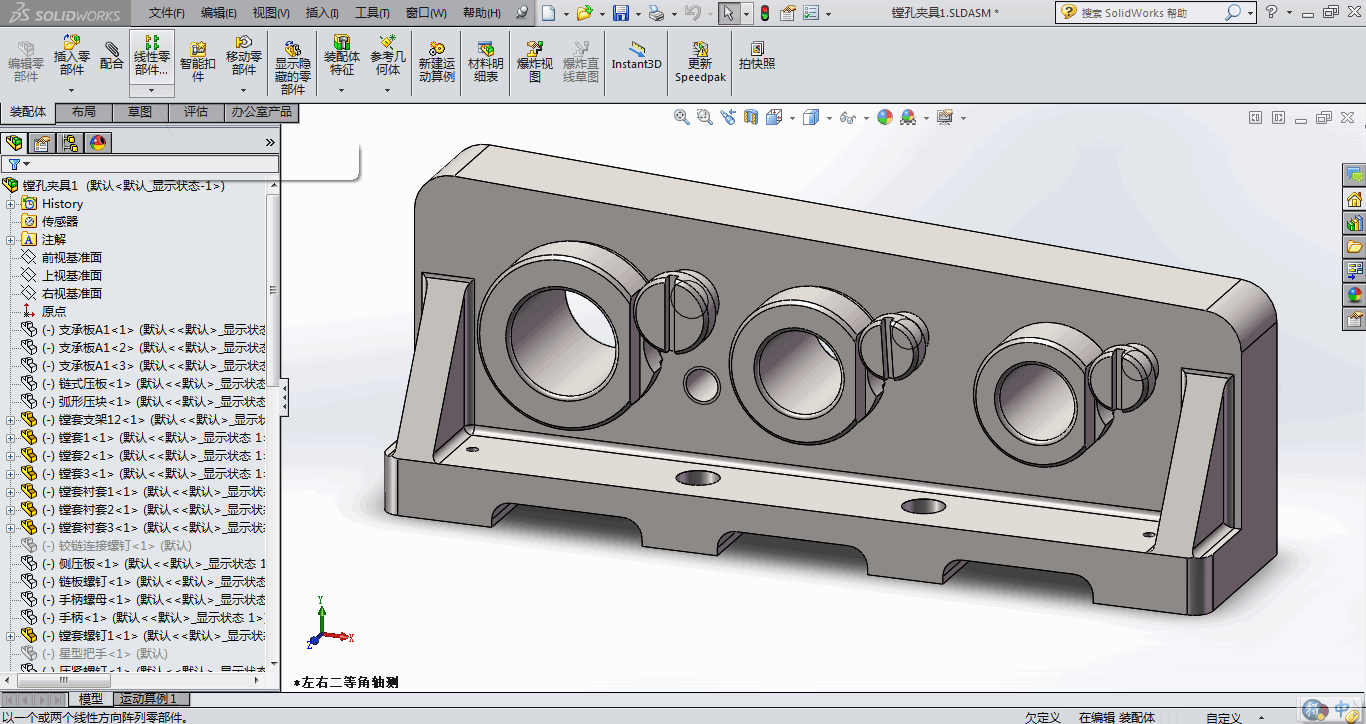Click the Previous View icon
The image size is (1366, 724).
click(x=727, y=117)
